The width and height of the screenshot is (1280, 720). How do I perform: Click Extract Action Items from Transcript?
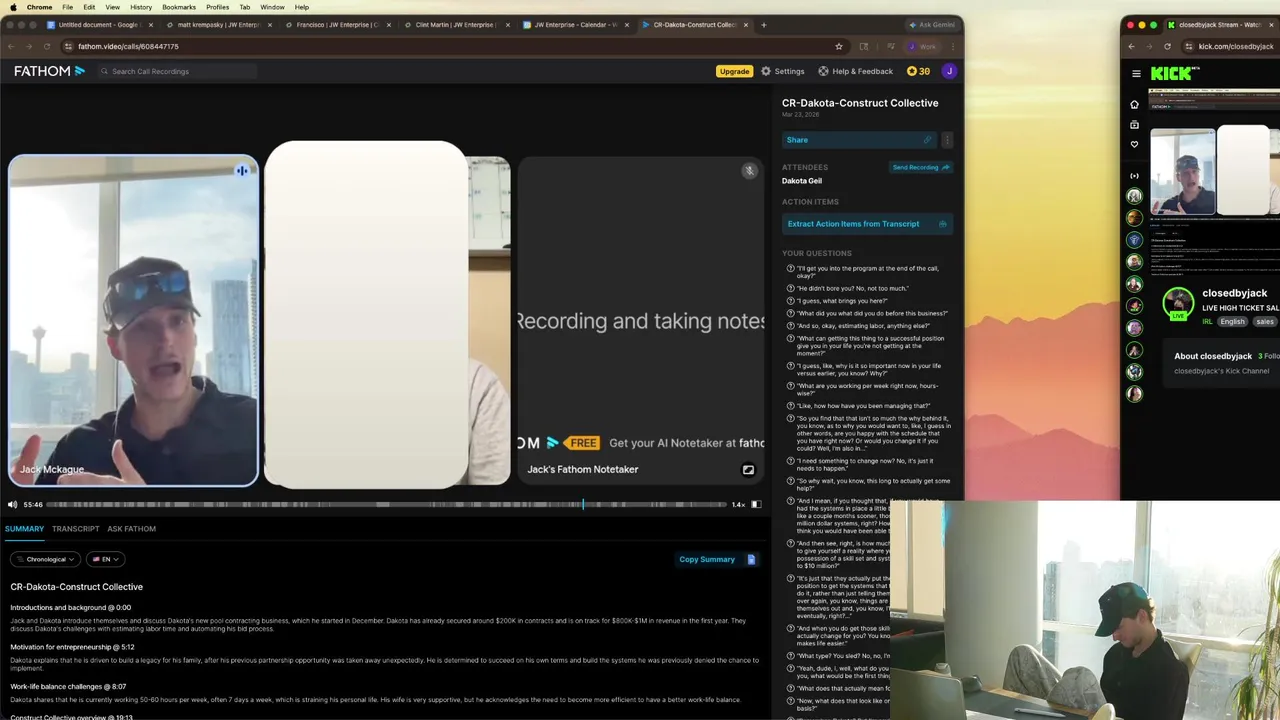pos(867,224)
